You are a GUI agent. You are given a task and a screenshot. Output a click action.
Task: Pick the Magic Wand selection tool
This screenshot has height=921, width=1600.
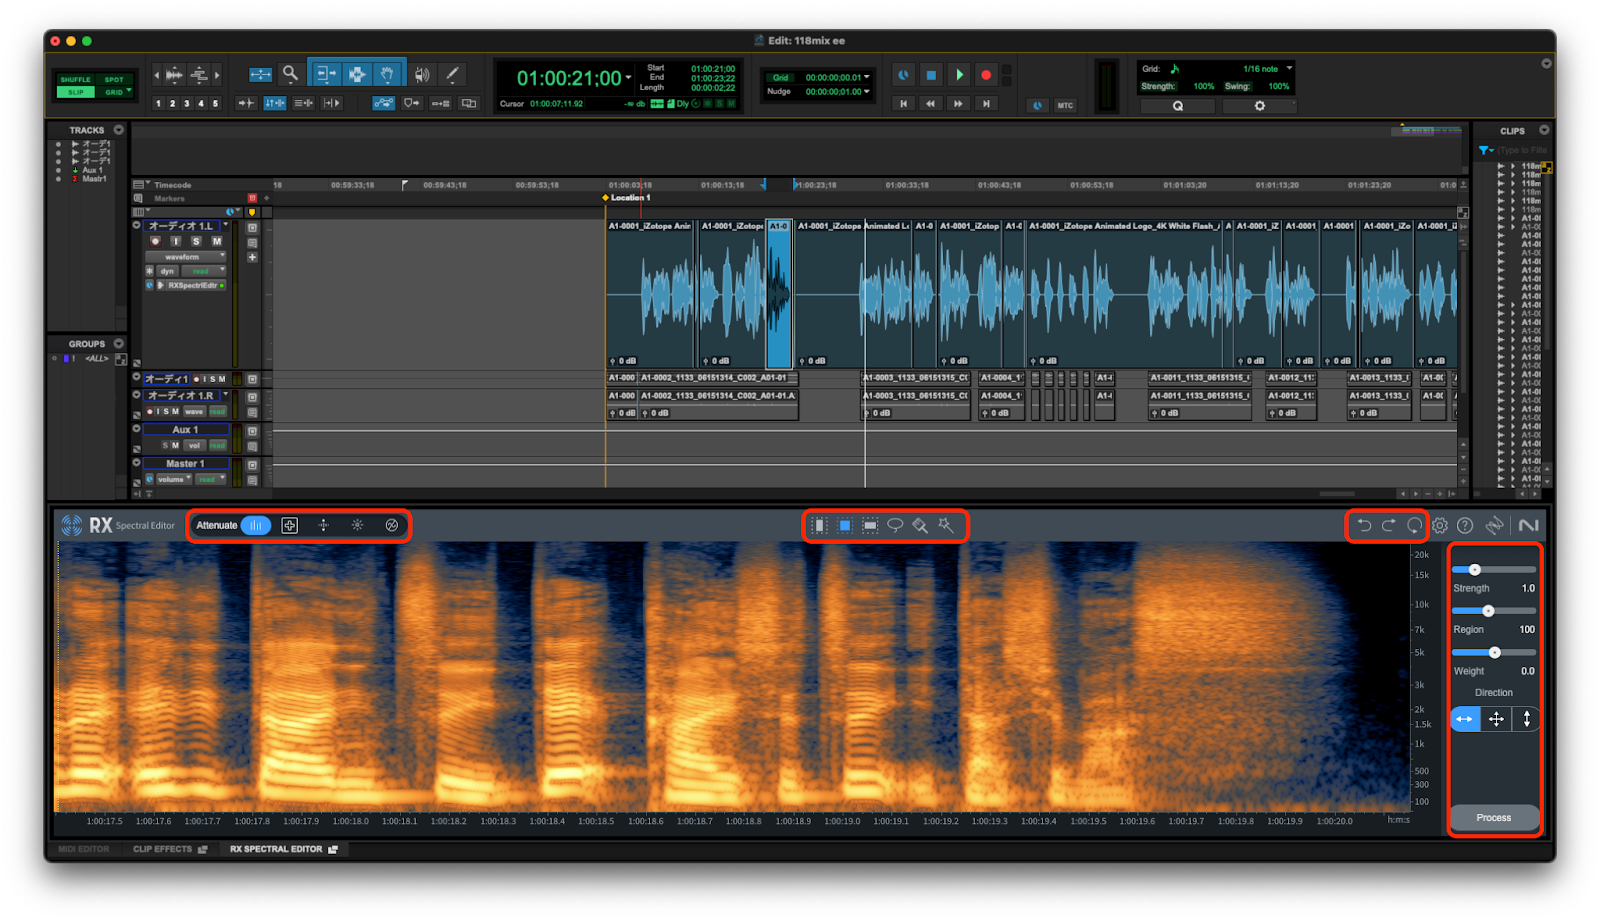[946, 525]
